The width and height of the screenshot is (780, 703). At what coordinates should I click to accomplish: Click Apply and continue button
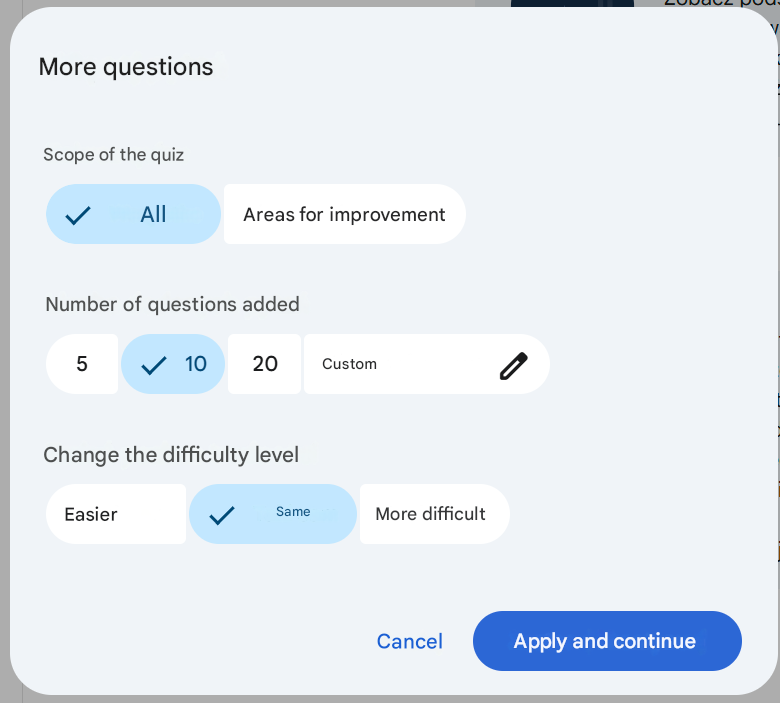(607, 641)
